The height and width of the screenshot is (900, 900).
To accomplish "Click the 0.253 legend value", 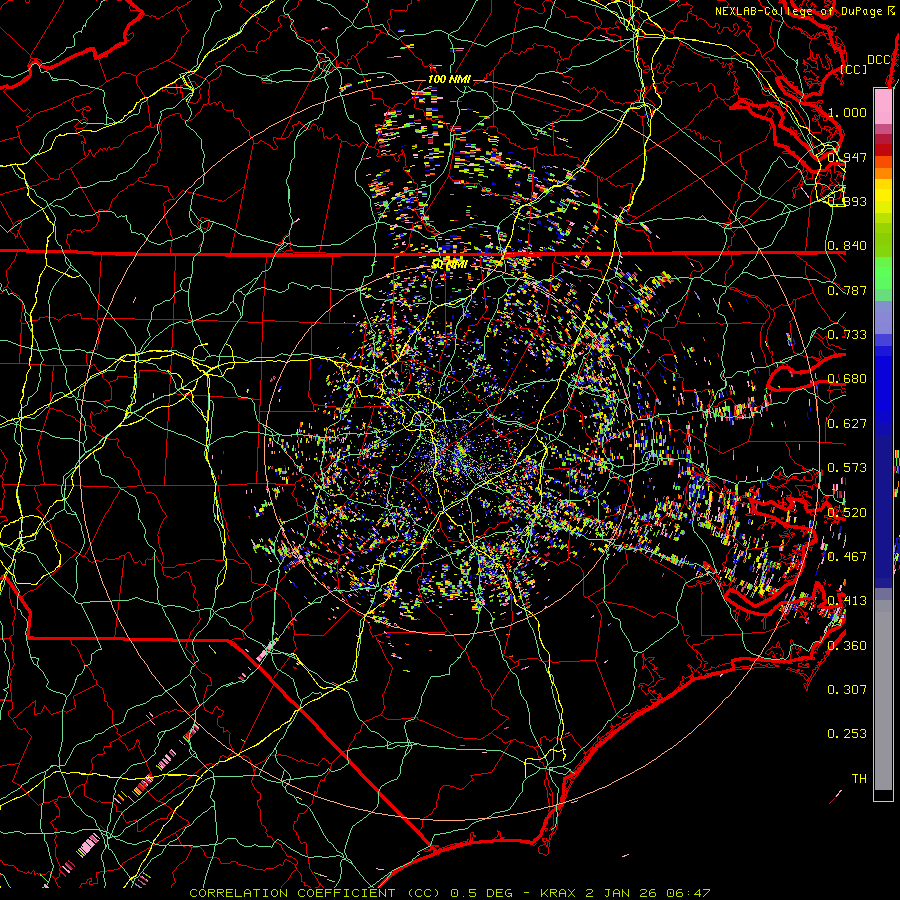I will coord(847,734).
